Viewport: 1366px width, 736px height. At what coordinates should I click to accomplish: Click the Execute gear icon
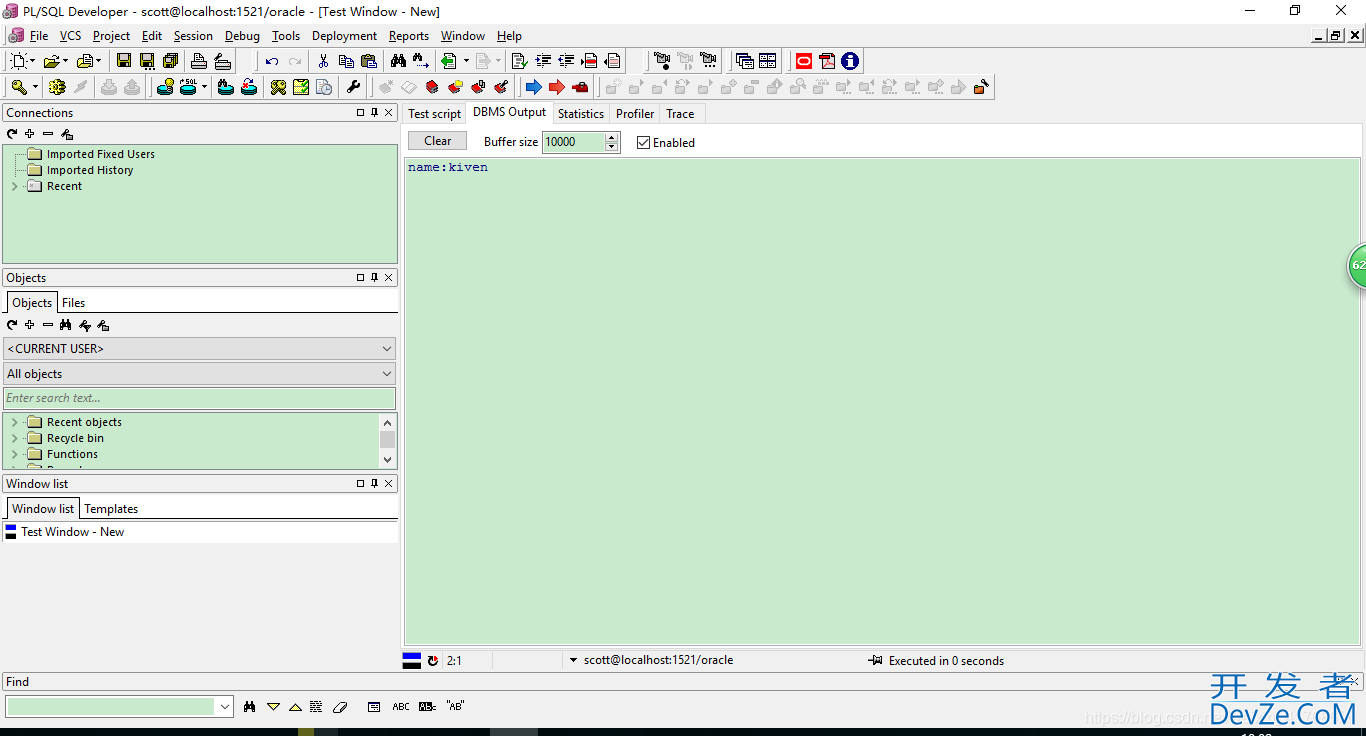pyautogui.click(x=58, y=87)
